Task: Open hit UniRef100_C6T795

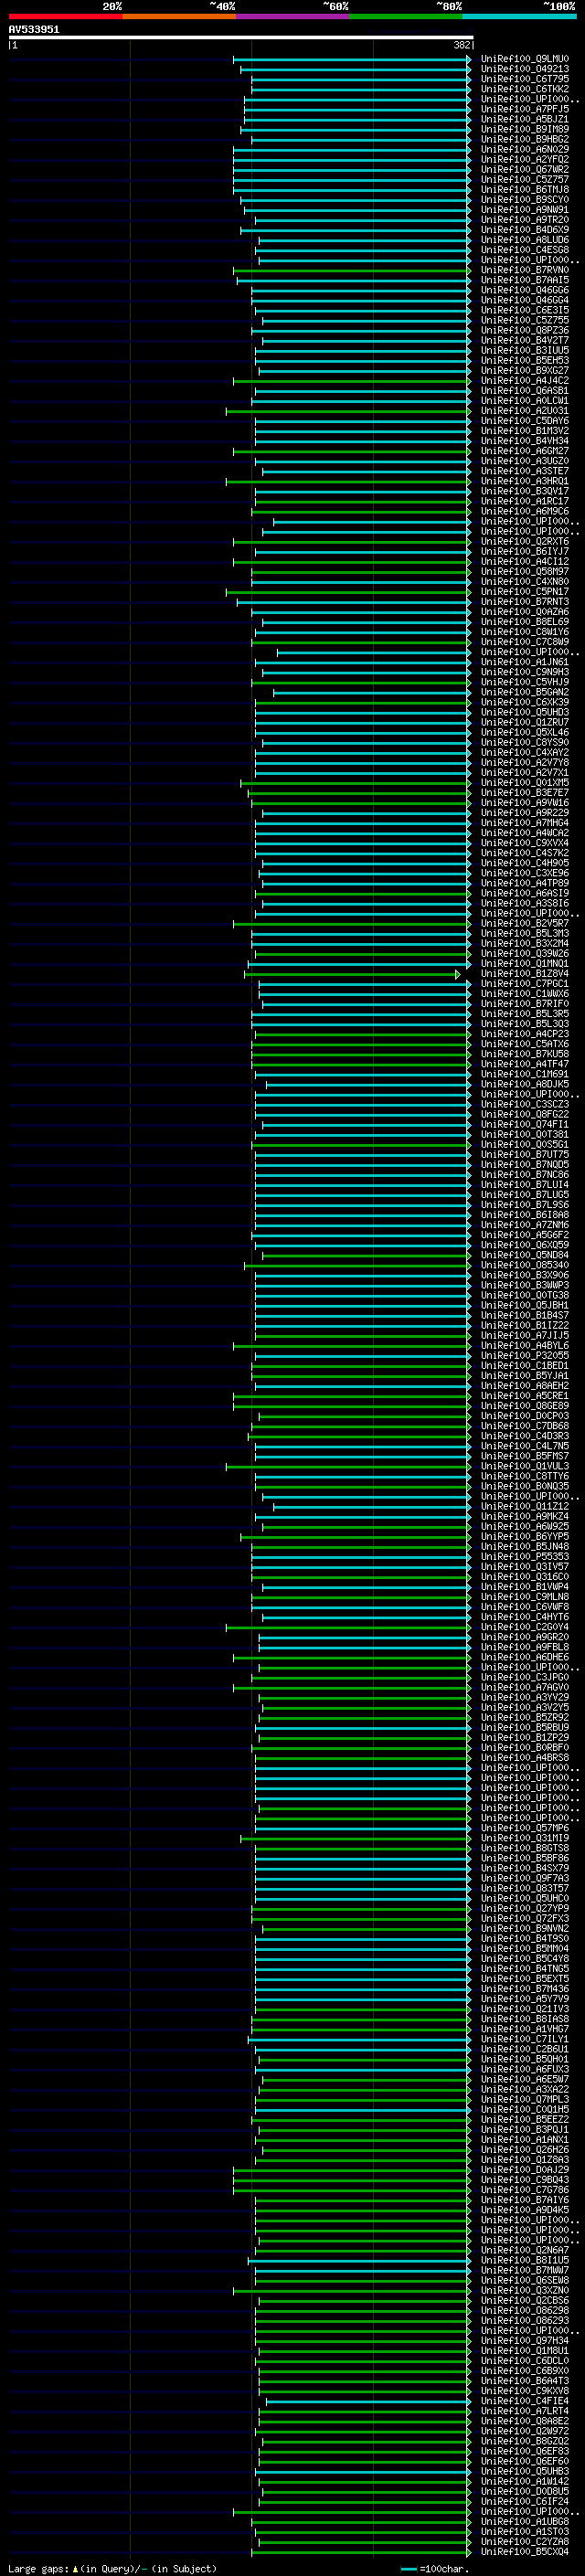Action: click(525, 79)
